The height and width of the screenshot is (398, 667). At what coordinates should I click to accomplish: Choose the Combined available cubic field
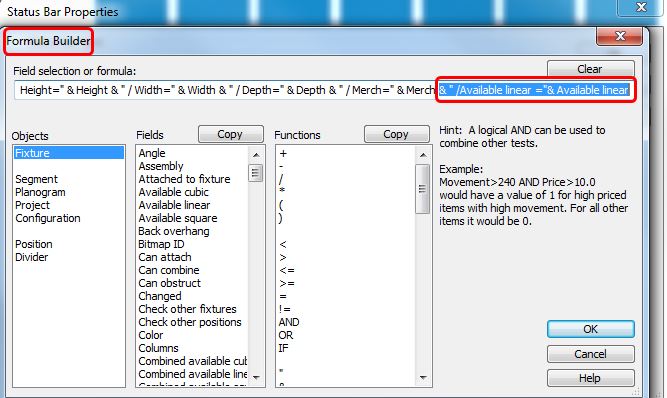coord(192,361)
